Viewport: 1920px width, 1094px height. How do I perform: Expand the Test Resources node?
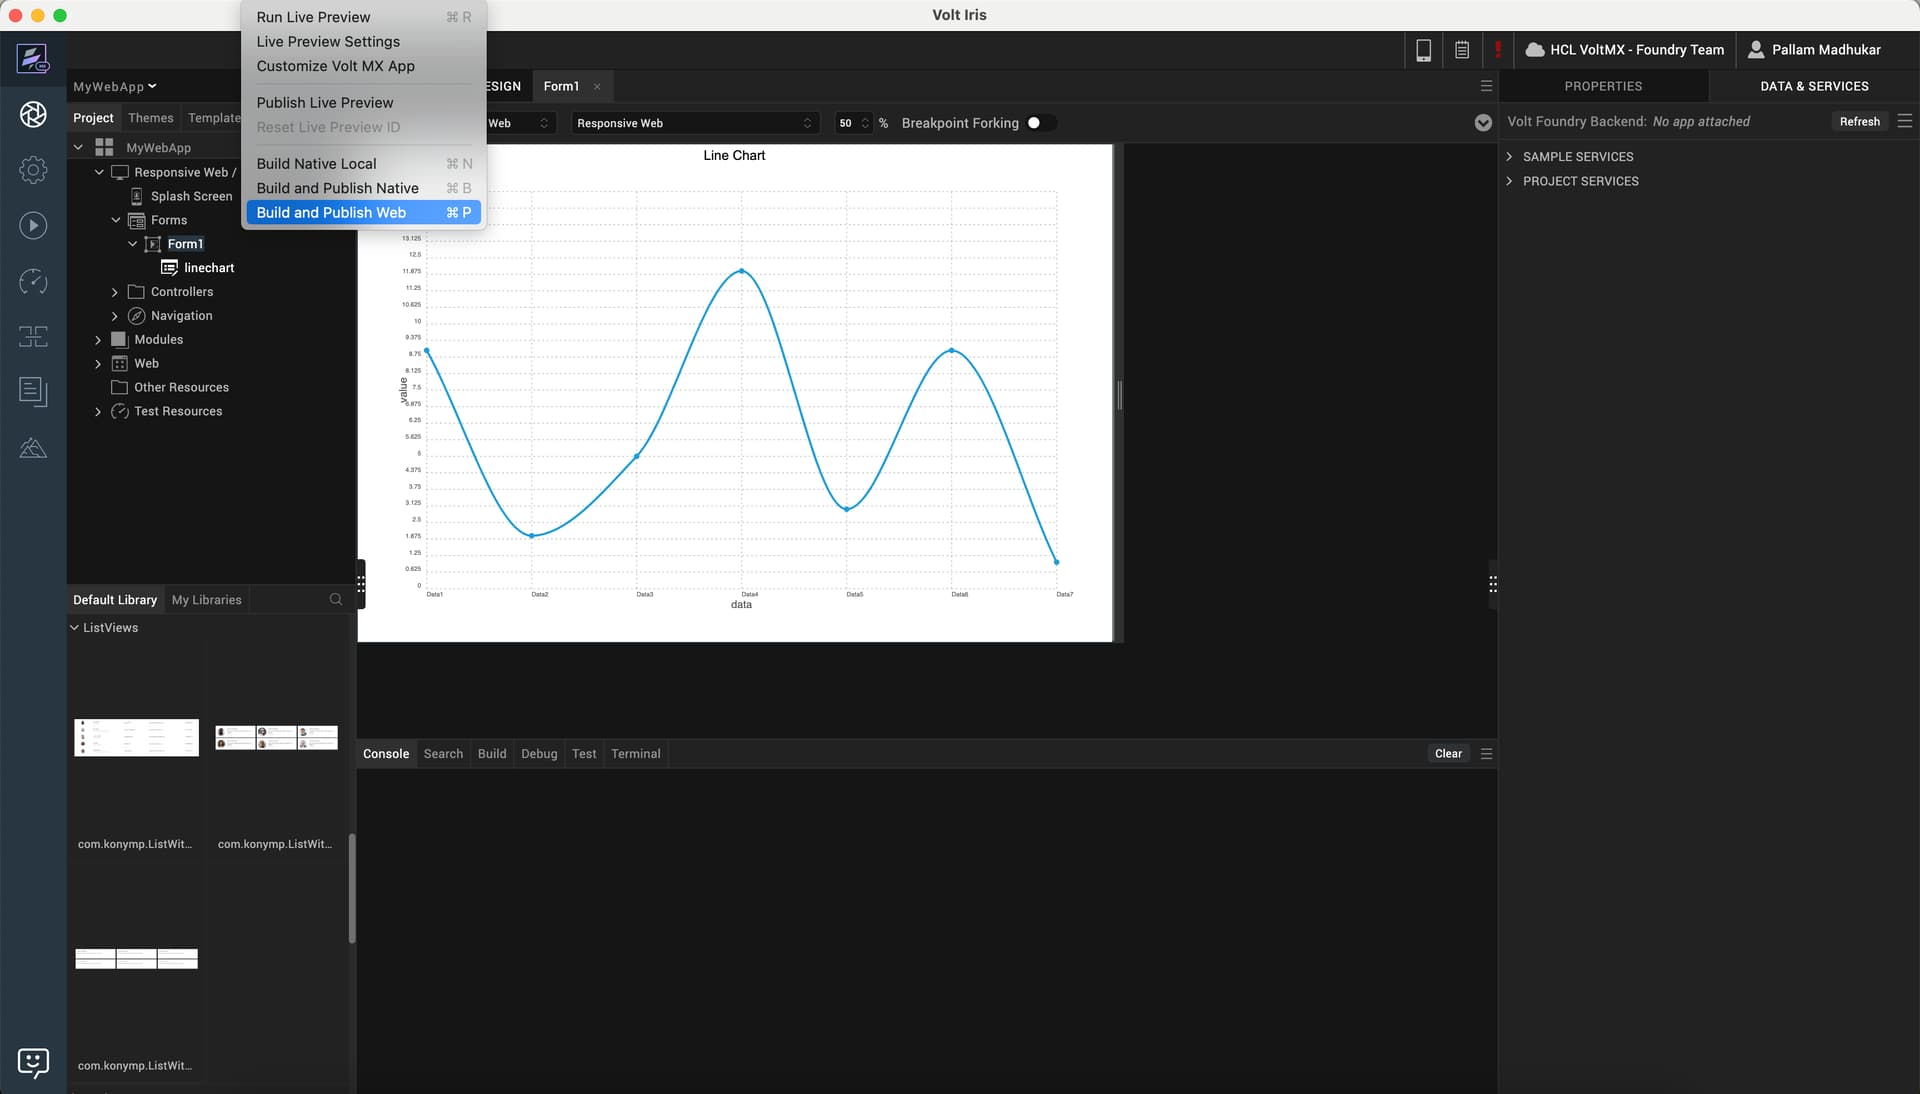[x=98, y=412]
